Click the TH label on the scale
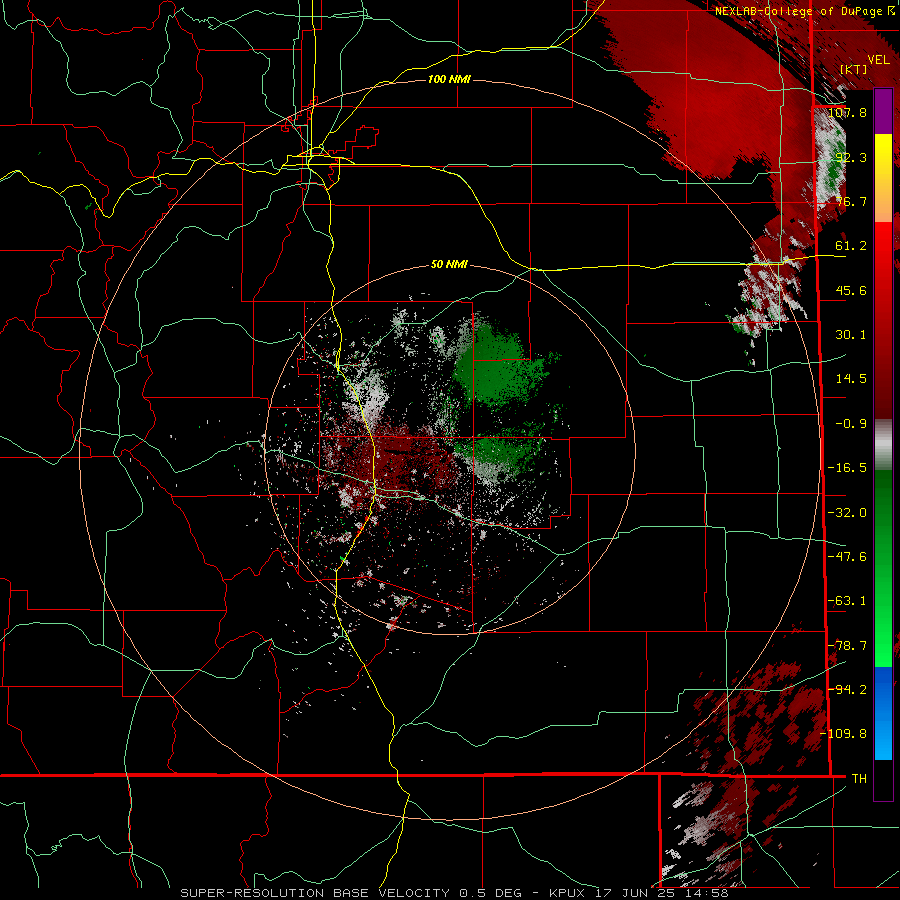 pos(859,779)
